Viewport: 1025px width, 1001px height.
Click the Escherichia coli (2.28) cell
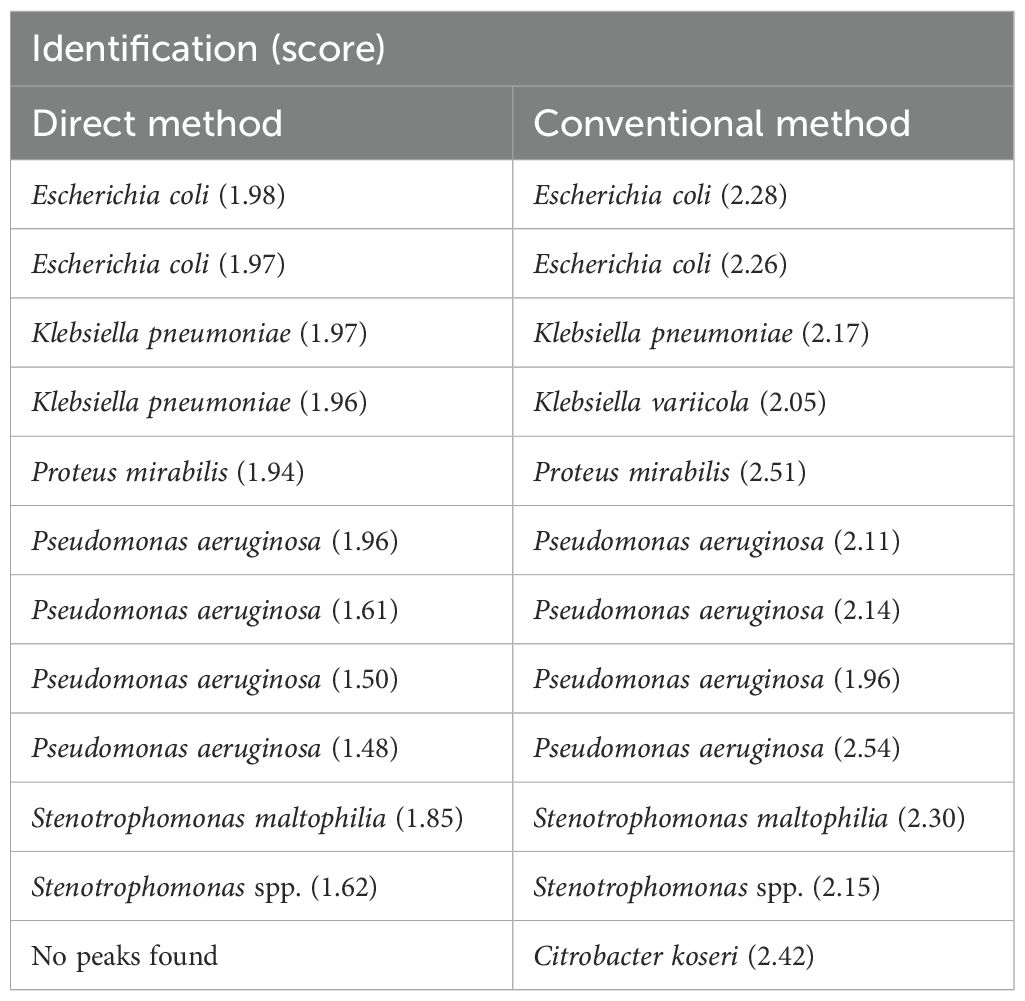tap(660, 195)
